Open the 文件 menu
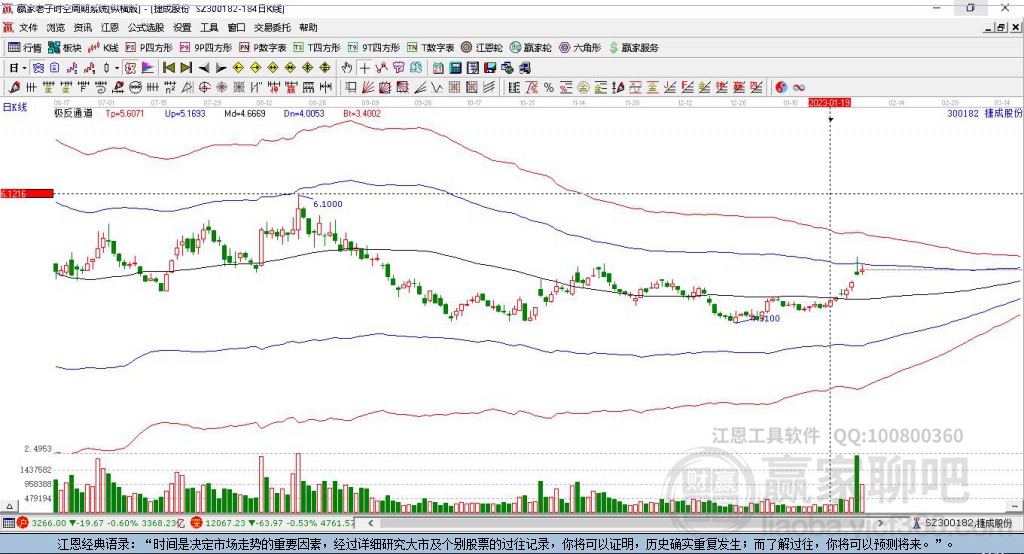 29,28
